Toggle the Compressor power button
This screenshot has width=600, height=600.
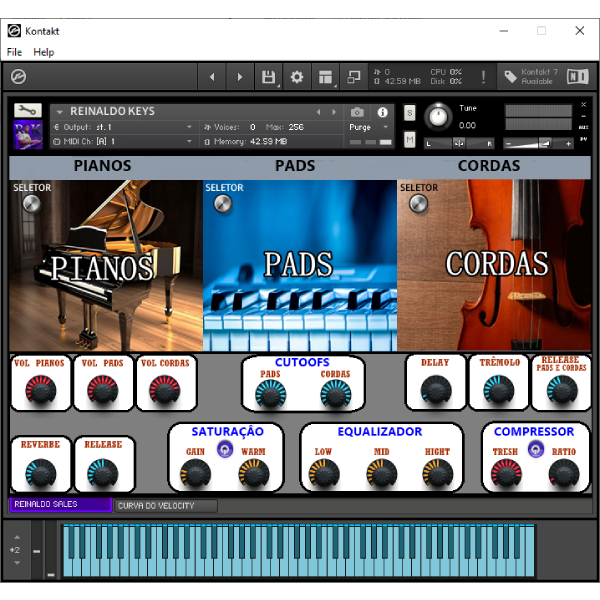tap(536, 449)
